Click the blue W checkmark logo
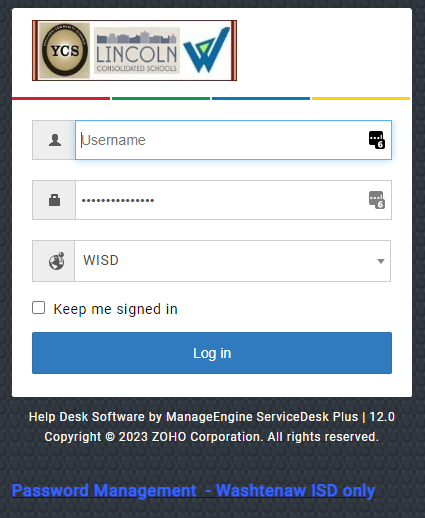Image resolution: width=425 pixels, height=518 pixels. (x=206, y=50)
